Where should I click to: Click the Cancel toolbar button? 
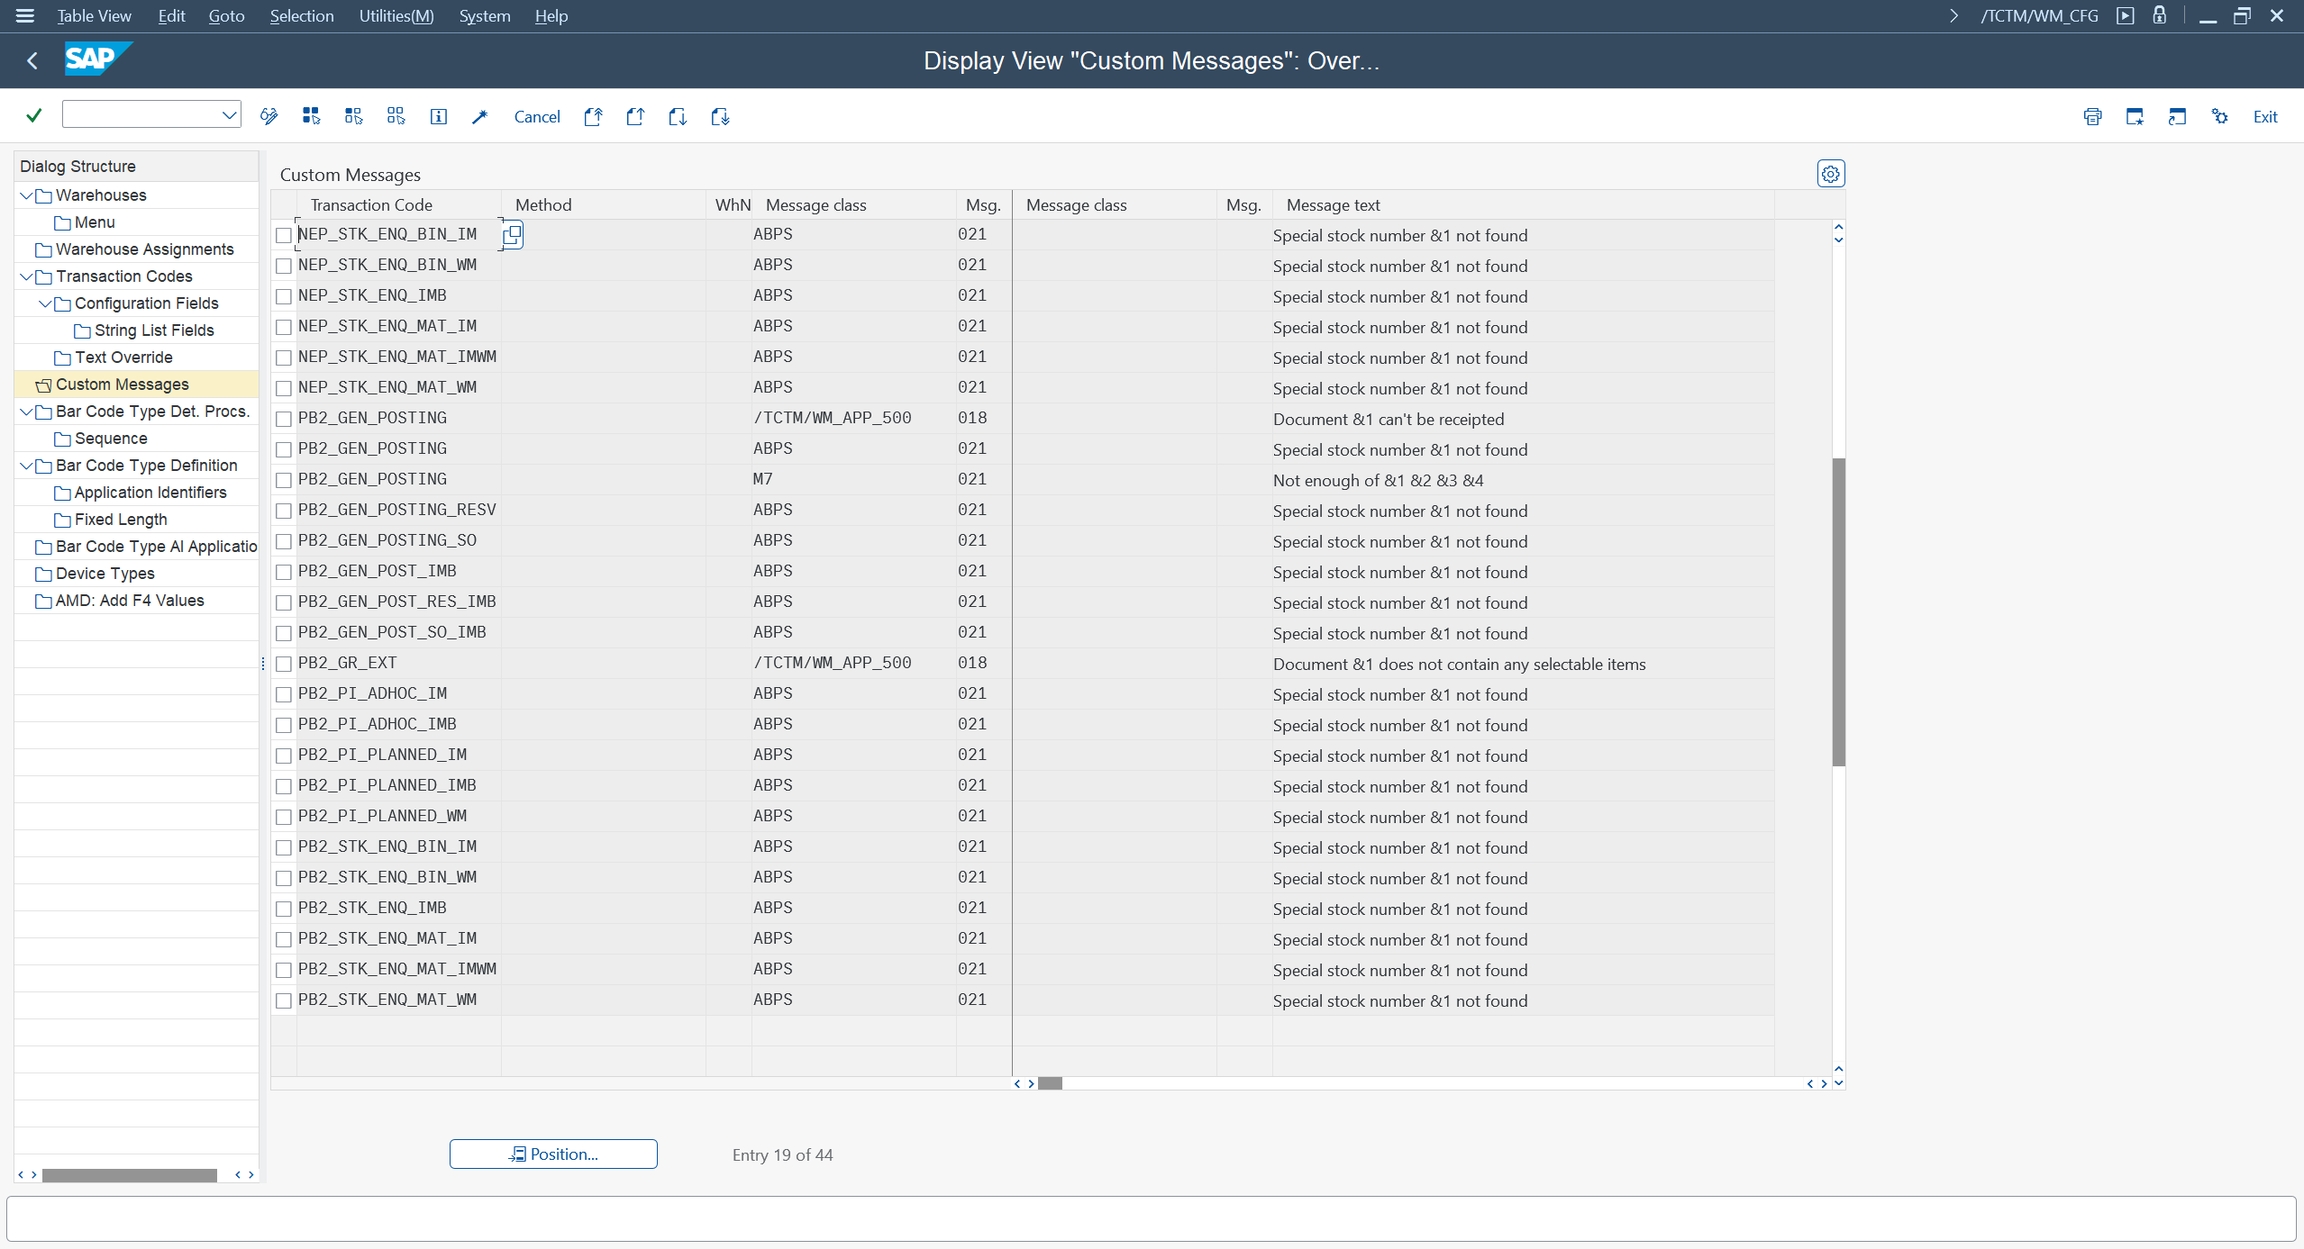[537, 117]
